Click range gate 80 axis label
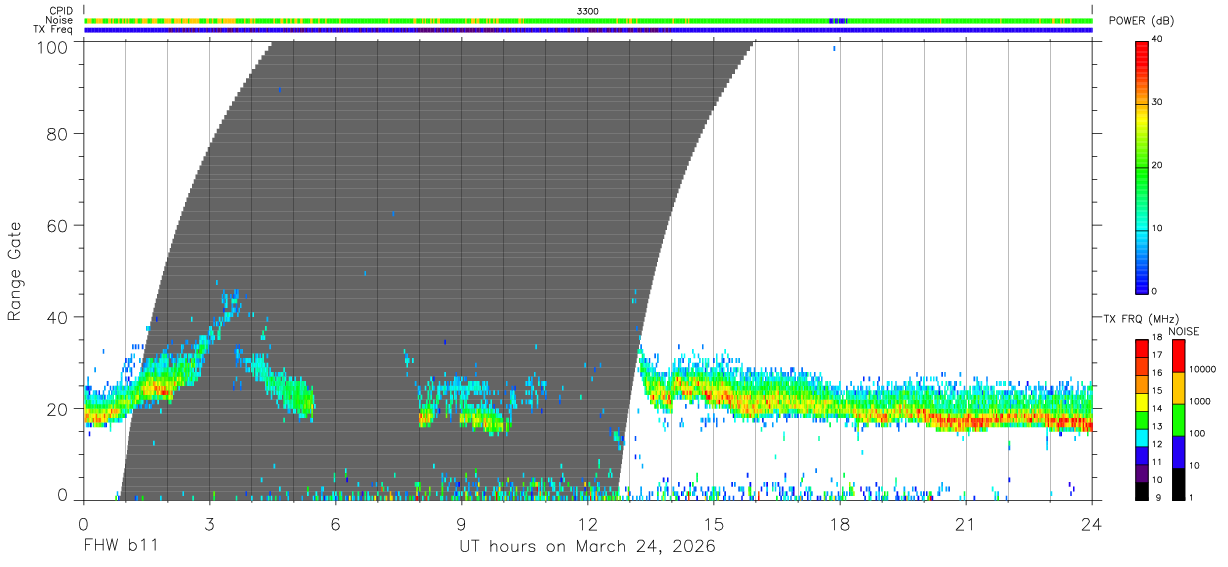This screenshot has width=1228, height=567. [59, 133]
